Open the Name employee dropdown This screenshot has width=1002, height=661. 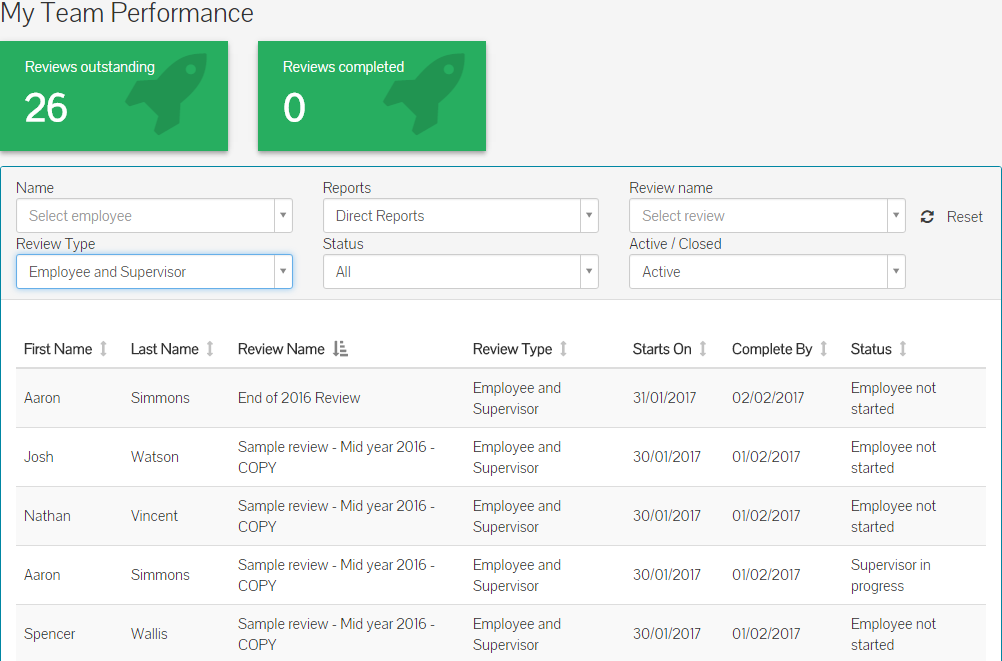tap(154, 215)
